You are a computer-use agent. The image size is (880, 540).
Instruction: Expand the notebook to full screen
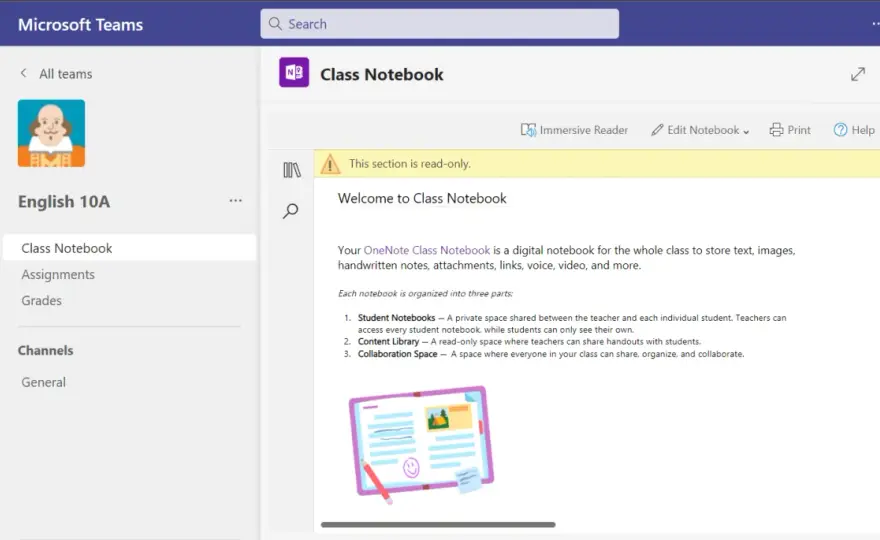pos(858,74)
